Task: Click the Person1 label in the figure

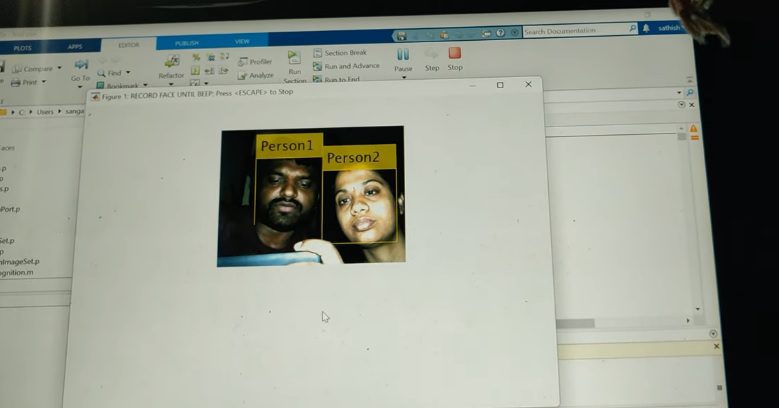Action: (288, 146)
